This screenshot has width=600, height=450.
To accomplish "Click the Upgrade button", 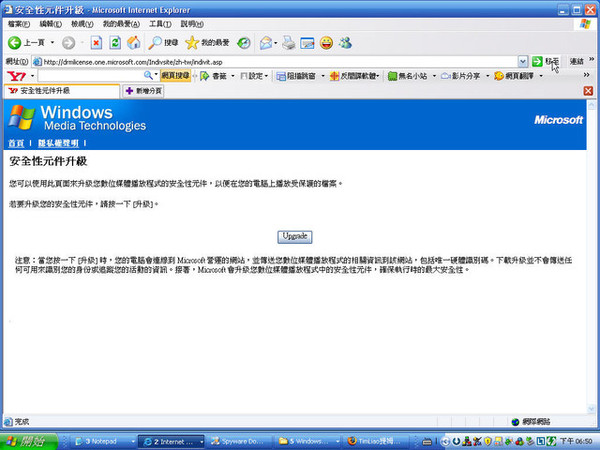I will coord(295,237).
